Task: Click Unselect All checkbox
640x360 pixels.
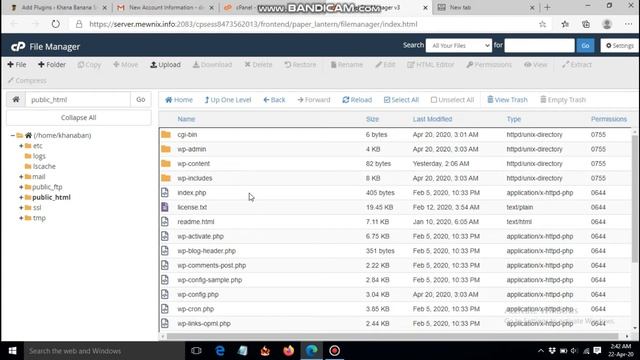Action: click(452, 100)
